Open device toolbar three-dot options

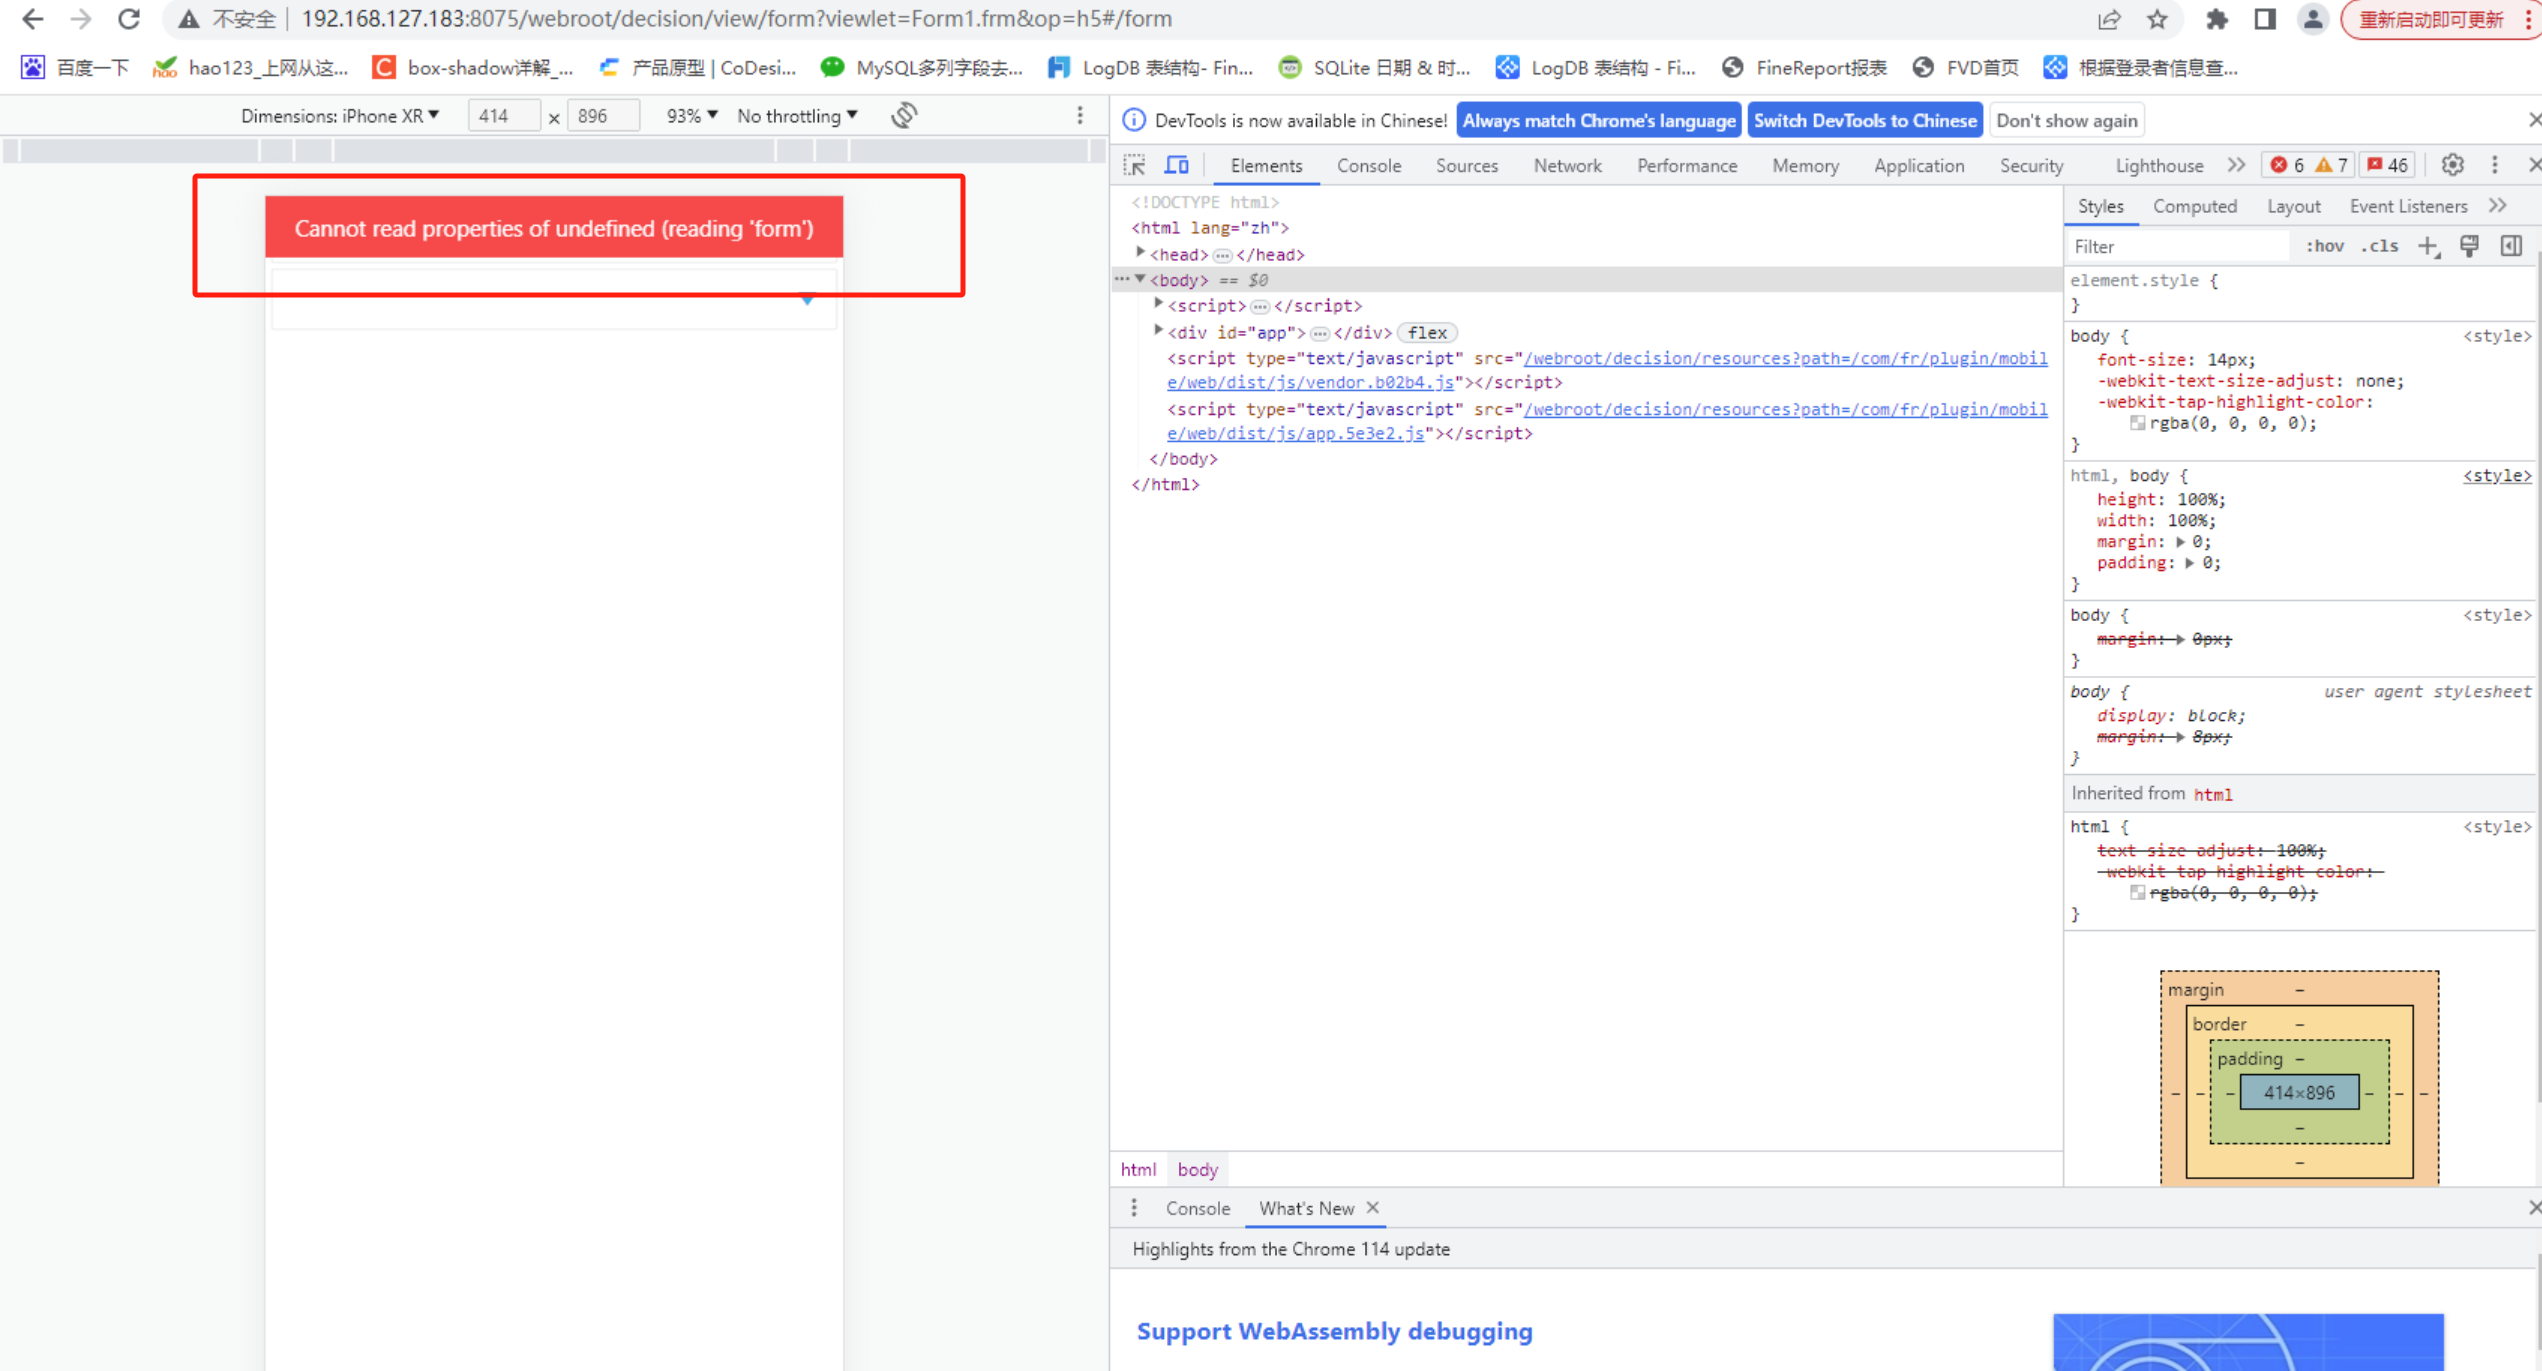(x=1080, y=115)
